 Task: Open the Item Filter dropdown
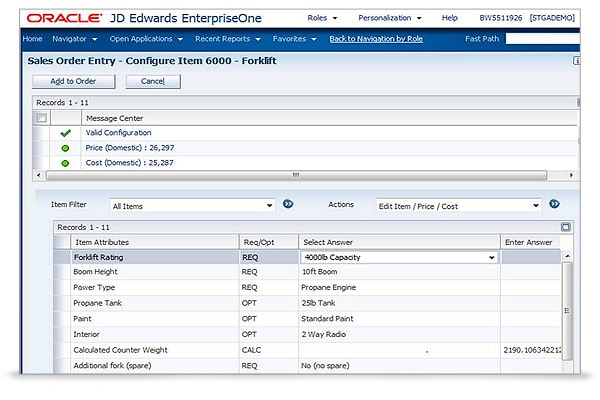click(193, 206)
